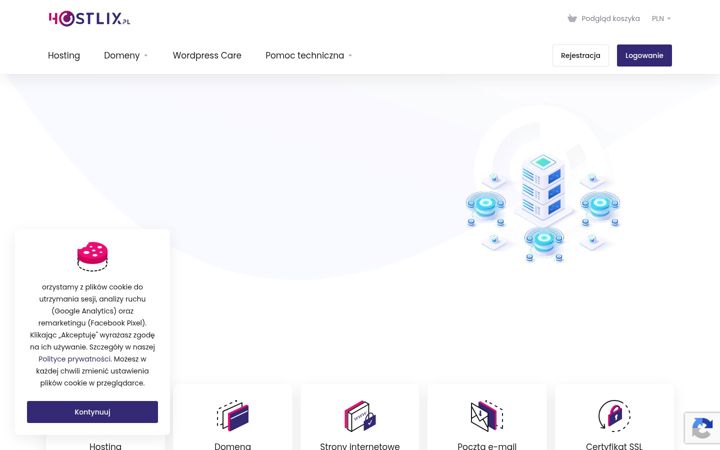Click the Poczta e-mail envelope icon

(x=487, y=416)
